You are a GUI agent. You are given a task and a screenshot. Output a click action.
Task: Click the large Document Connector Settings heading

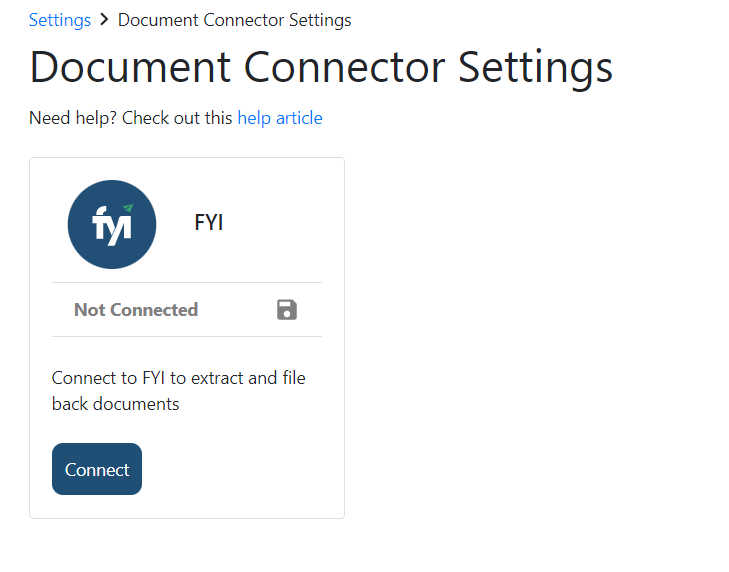tap(321, 67)
